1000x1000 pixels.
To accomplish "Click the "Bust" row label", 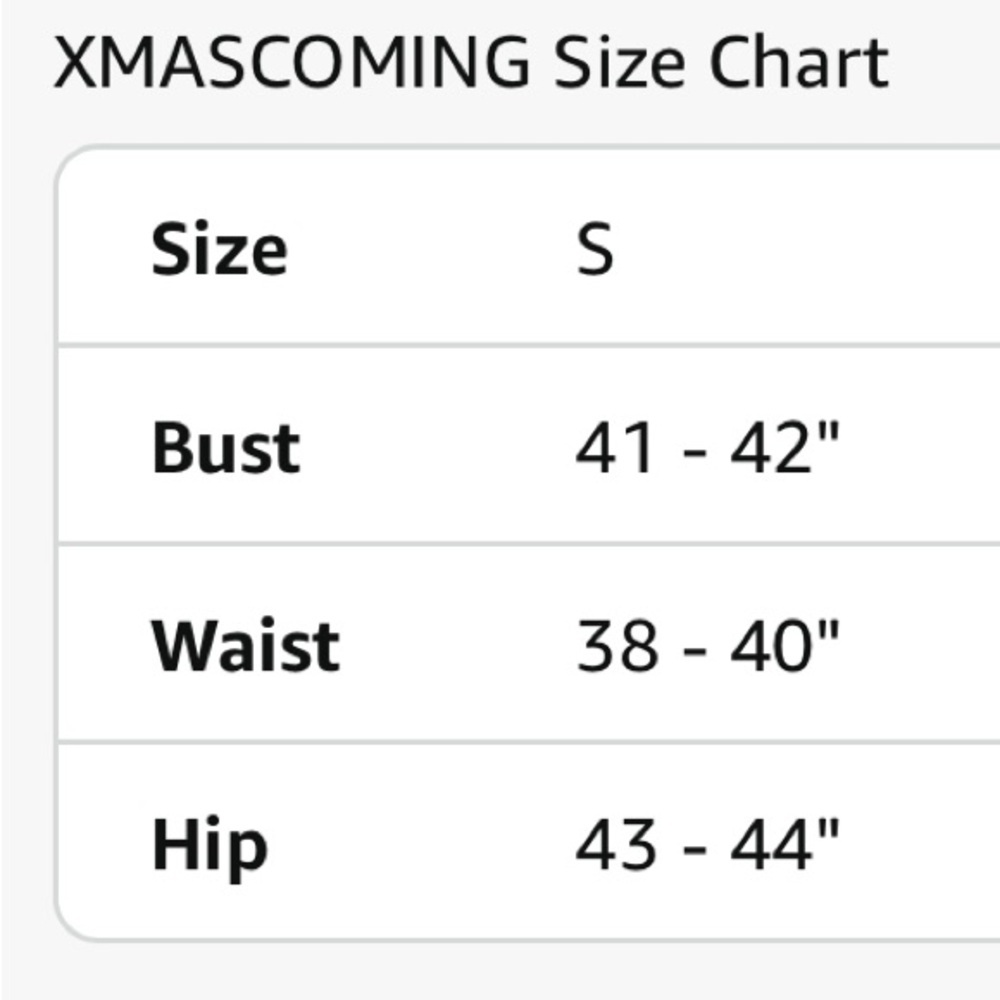I will coord(225,448).
